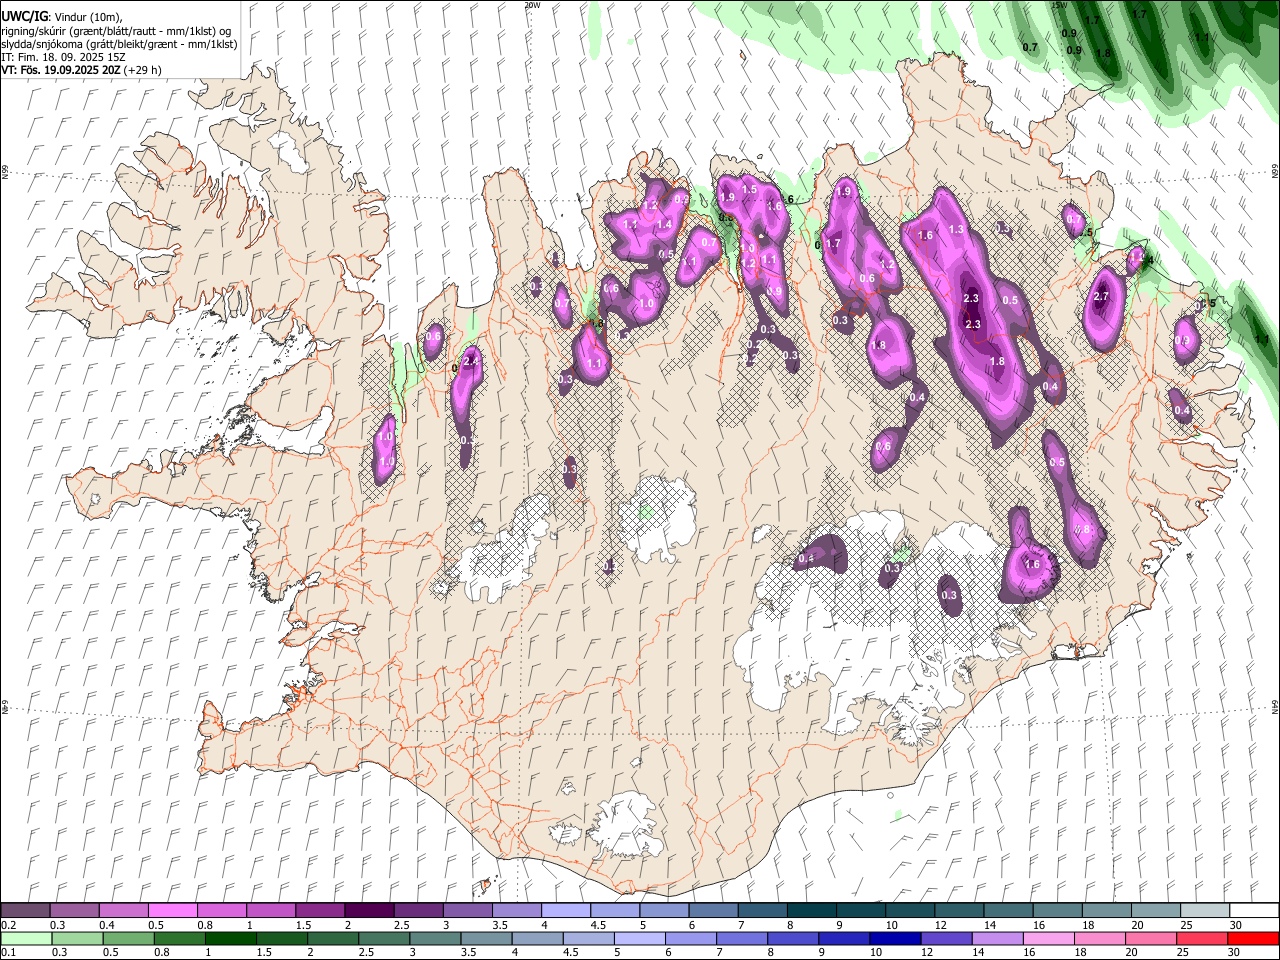Pick the dark teal snow swatch between 8 and 9

point(812,910)
